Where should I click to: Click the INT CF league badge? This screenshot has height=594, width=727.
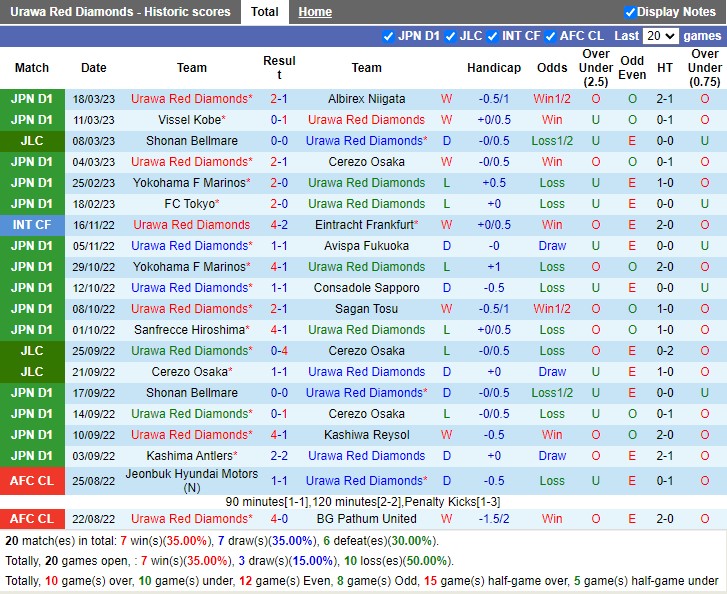pyautogui.click(x=32, y=225)
